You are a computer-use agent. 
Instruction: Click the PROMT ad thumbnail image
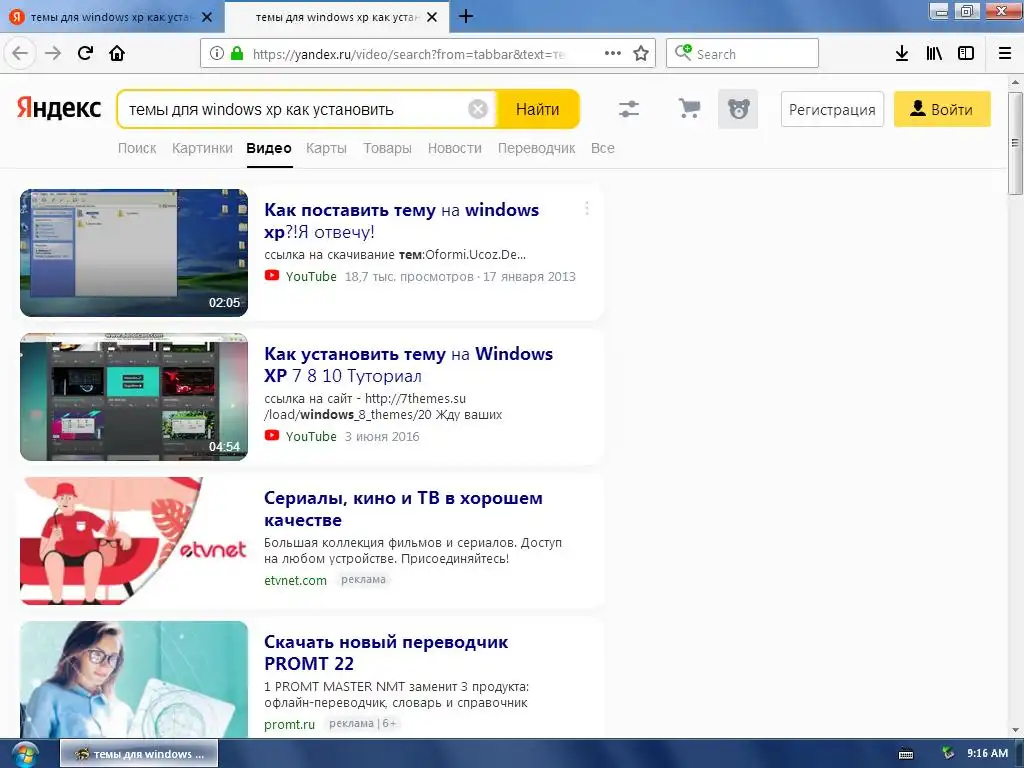coord(134,679)
